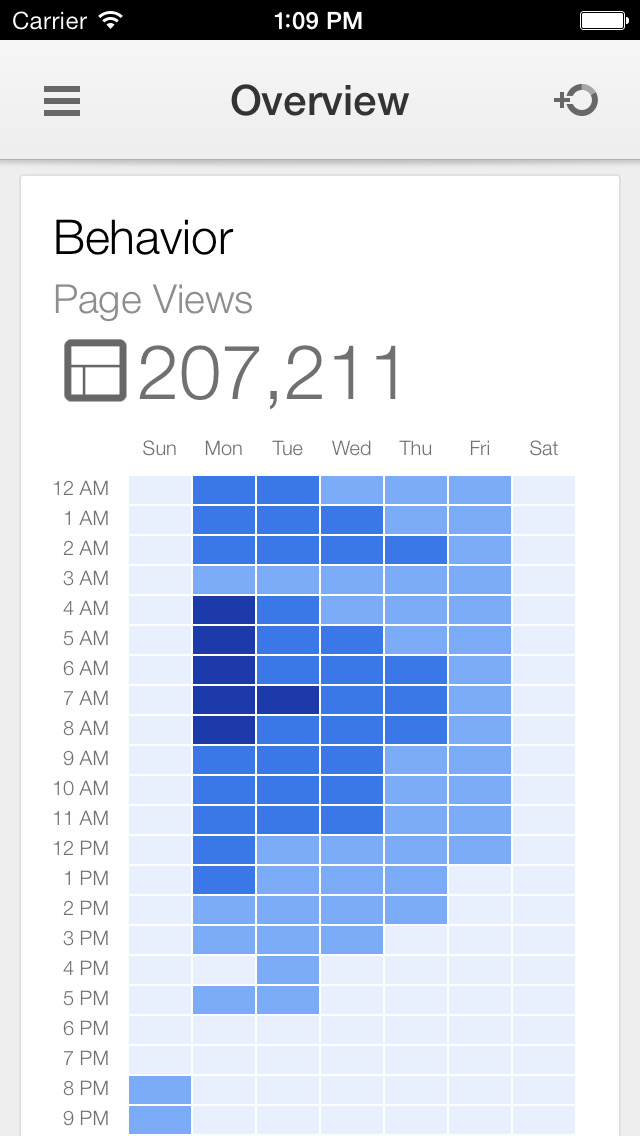Tap the battery indicator icon
640x1136 pixels.
pyautogui.click(x=602, y=19)
